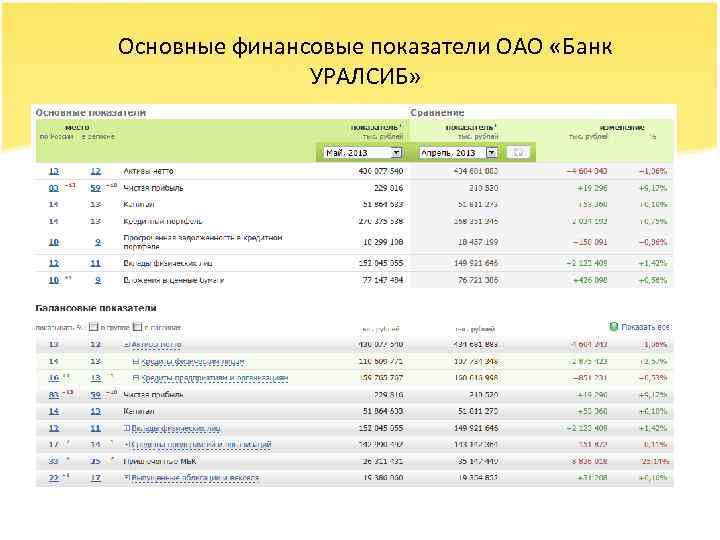720x540 pixels.
Task: Click Russia rank 14 for Капитал in balance table
Action: click(x=54, y=411)
